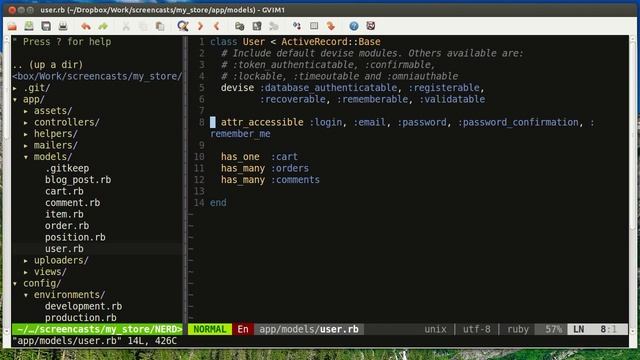The height and width of the screenshot is (360, 640).
Task: Click the Find help lifebuoy icon
Action: point(371,26)
